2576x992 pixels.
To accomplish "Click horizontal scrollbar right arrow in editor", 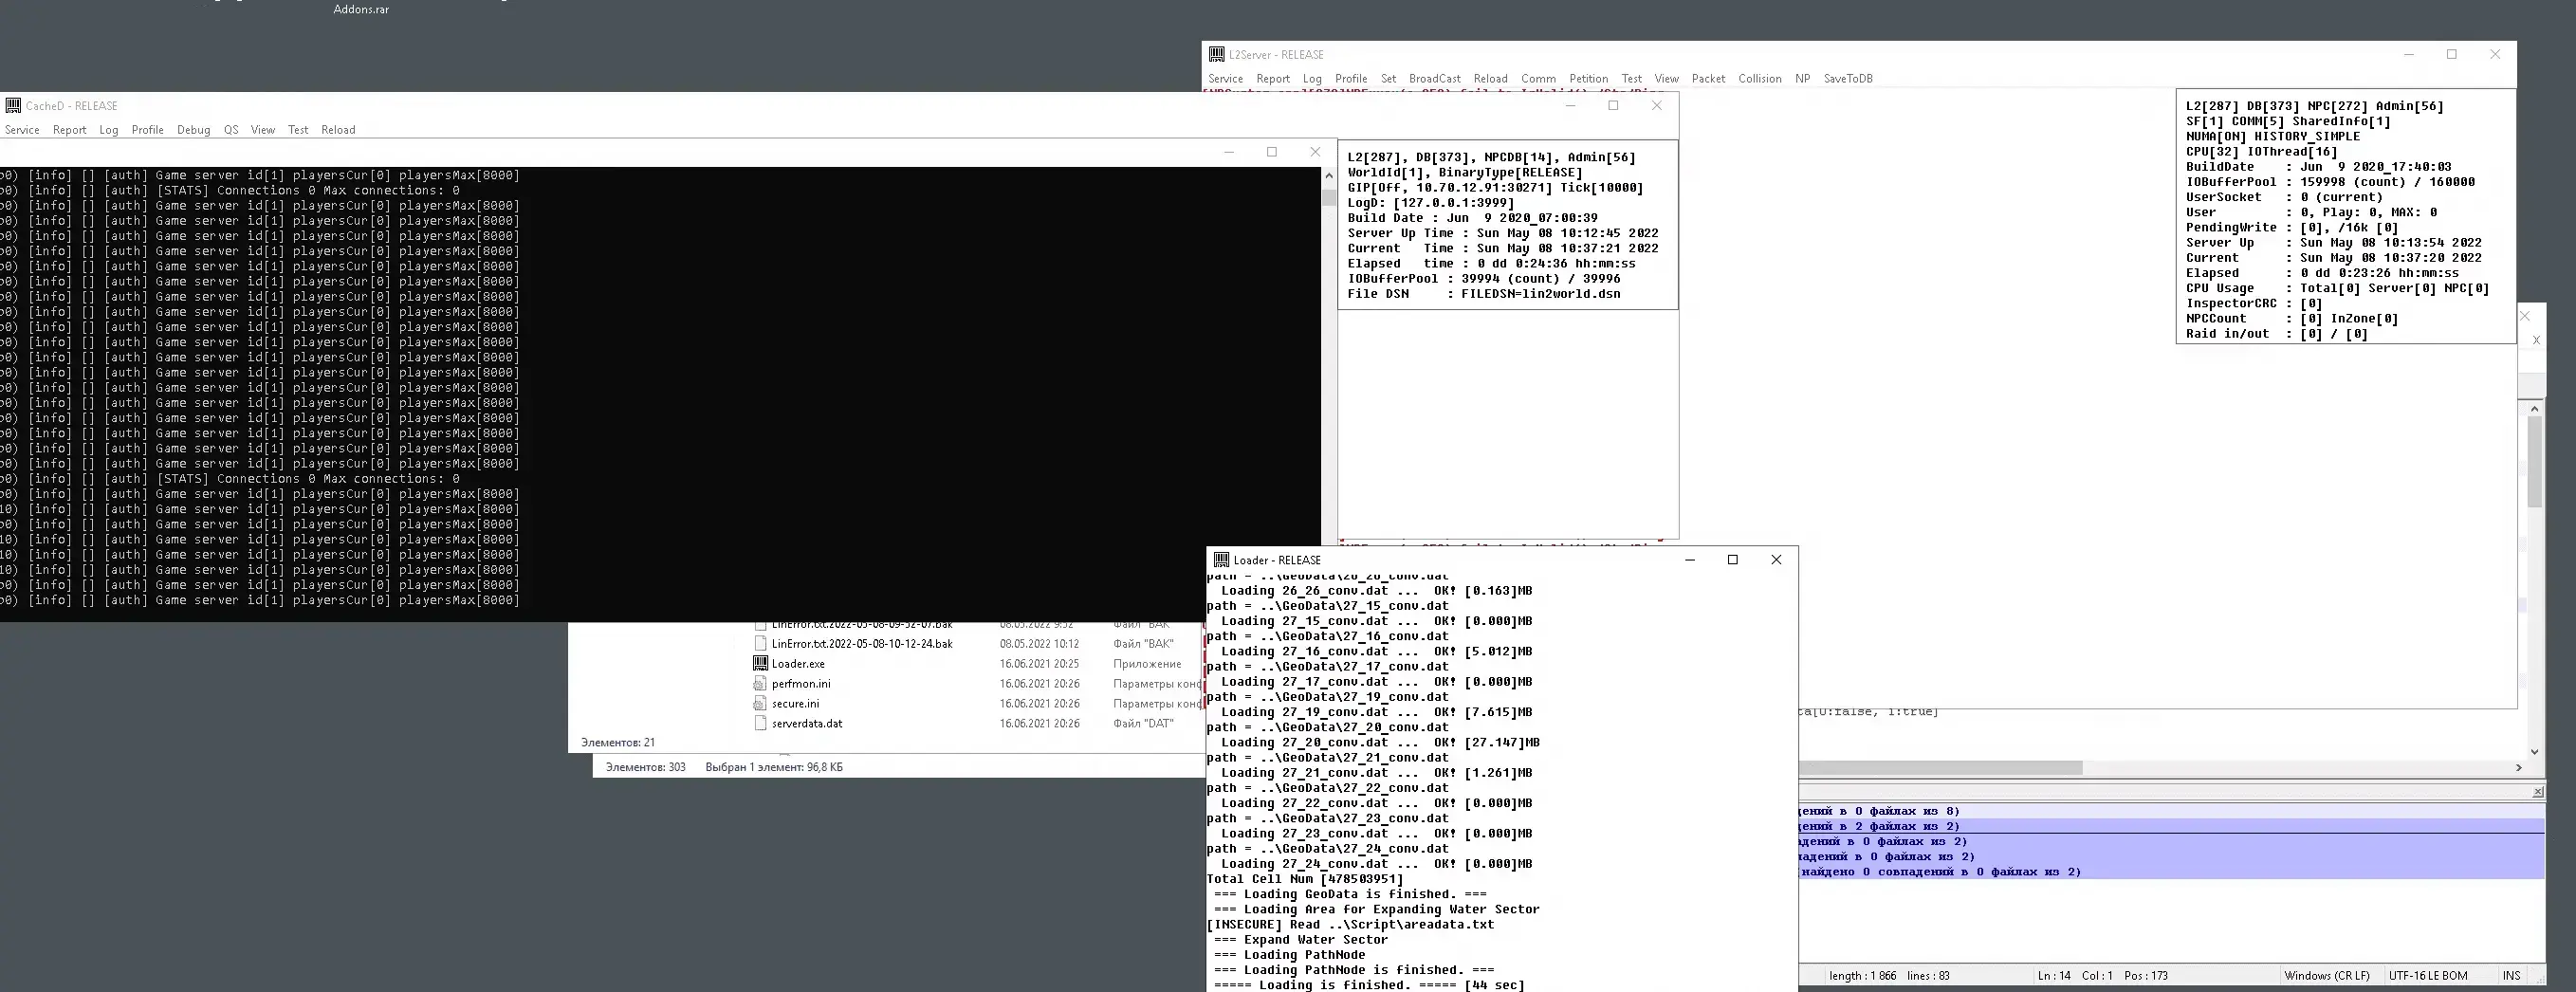I will click(2518, 768).
